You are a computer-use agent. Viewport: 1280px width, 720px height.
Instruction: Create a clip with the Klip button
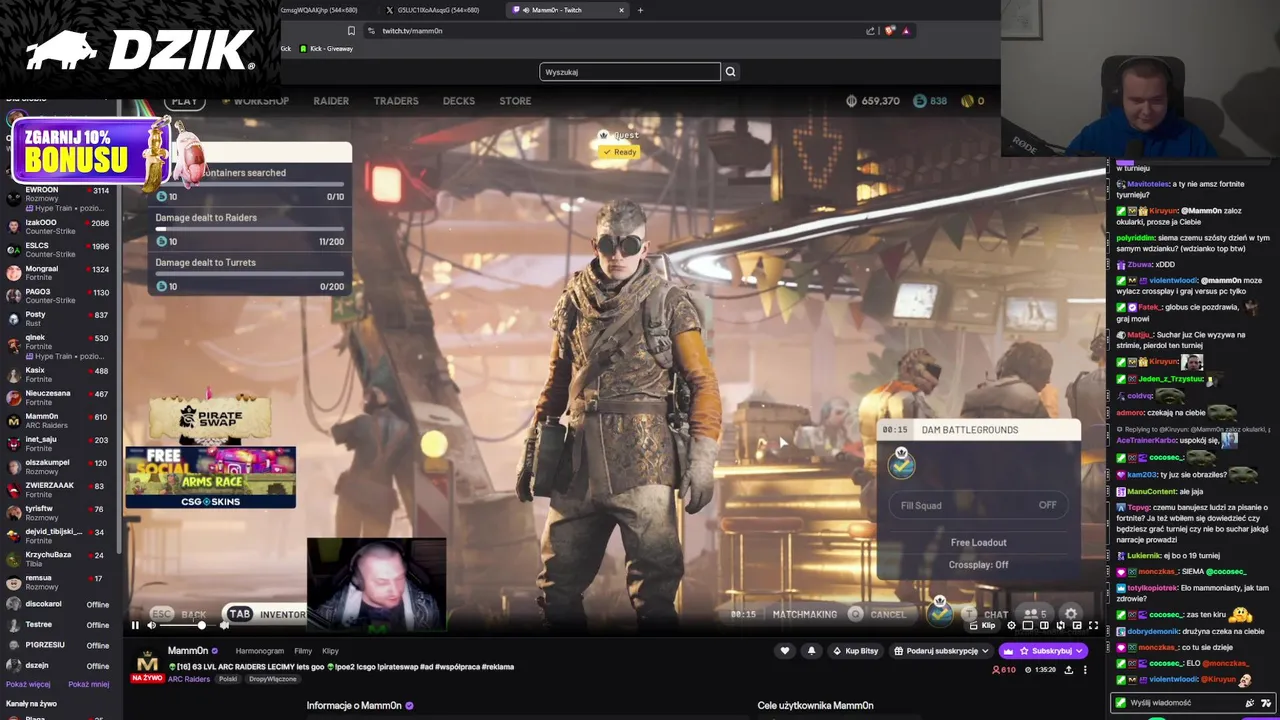click(982, 625)
